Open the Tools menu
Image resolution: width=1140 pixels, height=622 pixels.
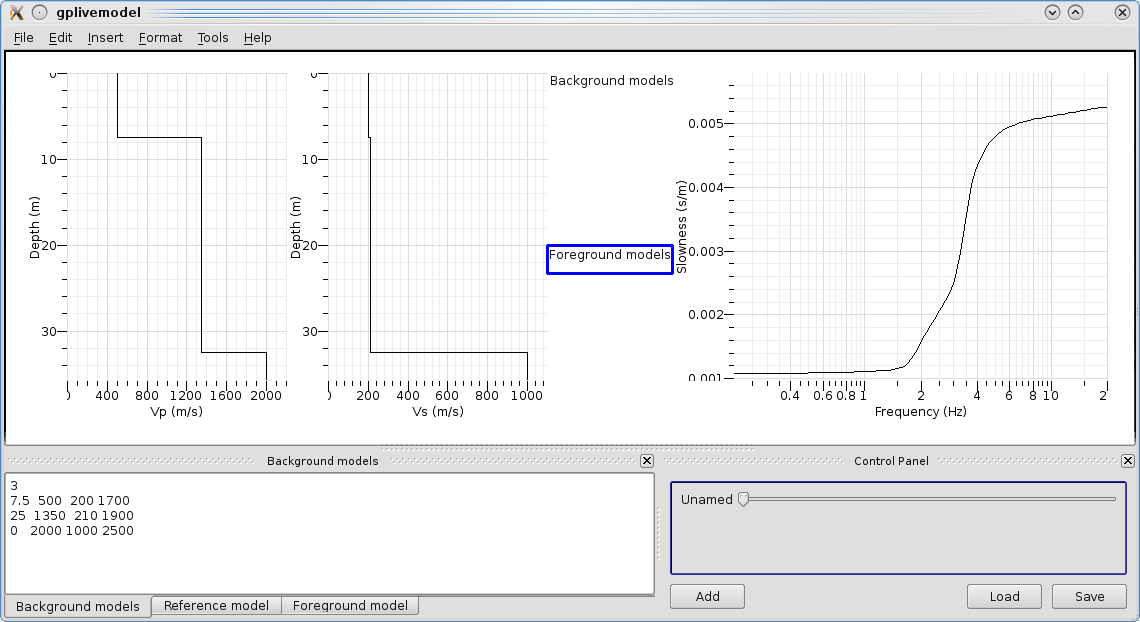(213, 38)
